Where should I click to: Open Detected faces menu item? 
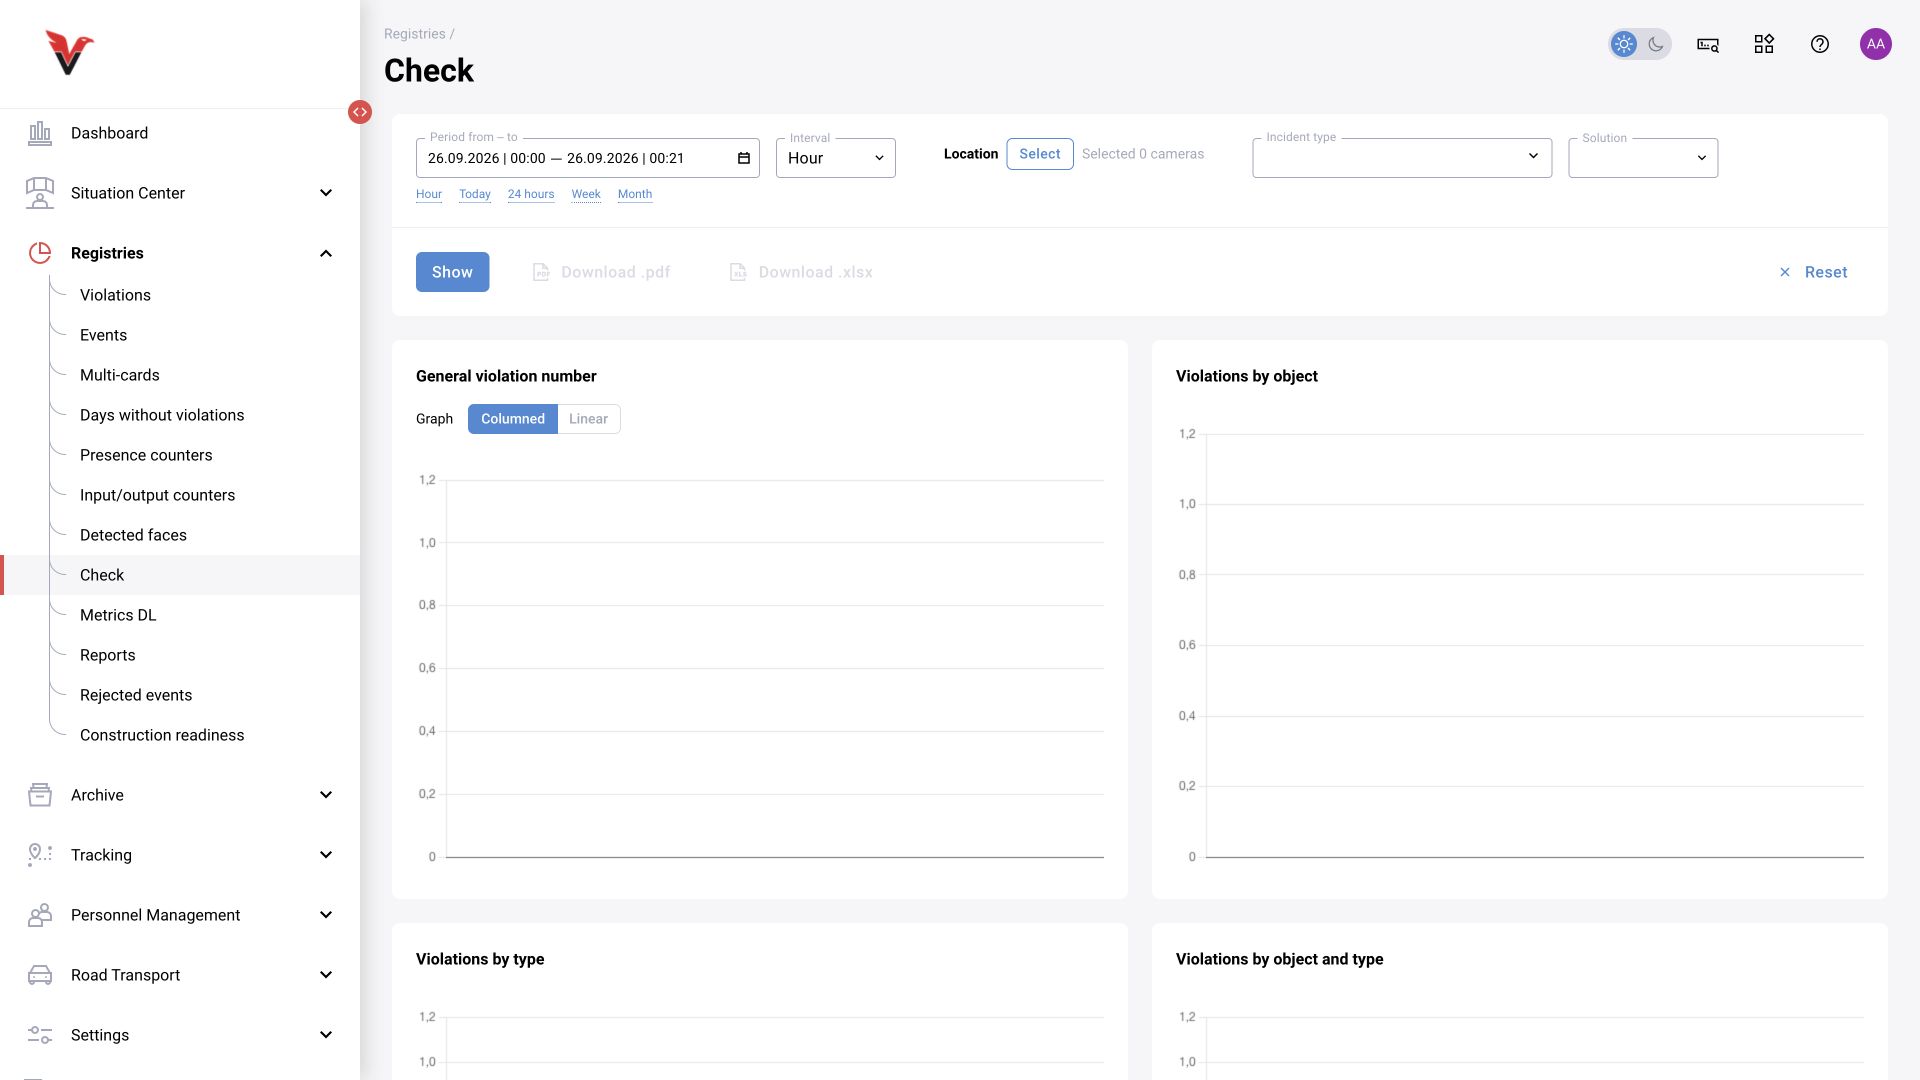(x=133, y=535)
